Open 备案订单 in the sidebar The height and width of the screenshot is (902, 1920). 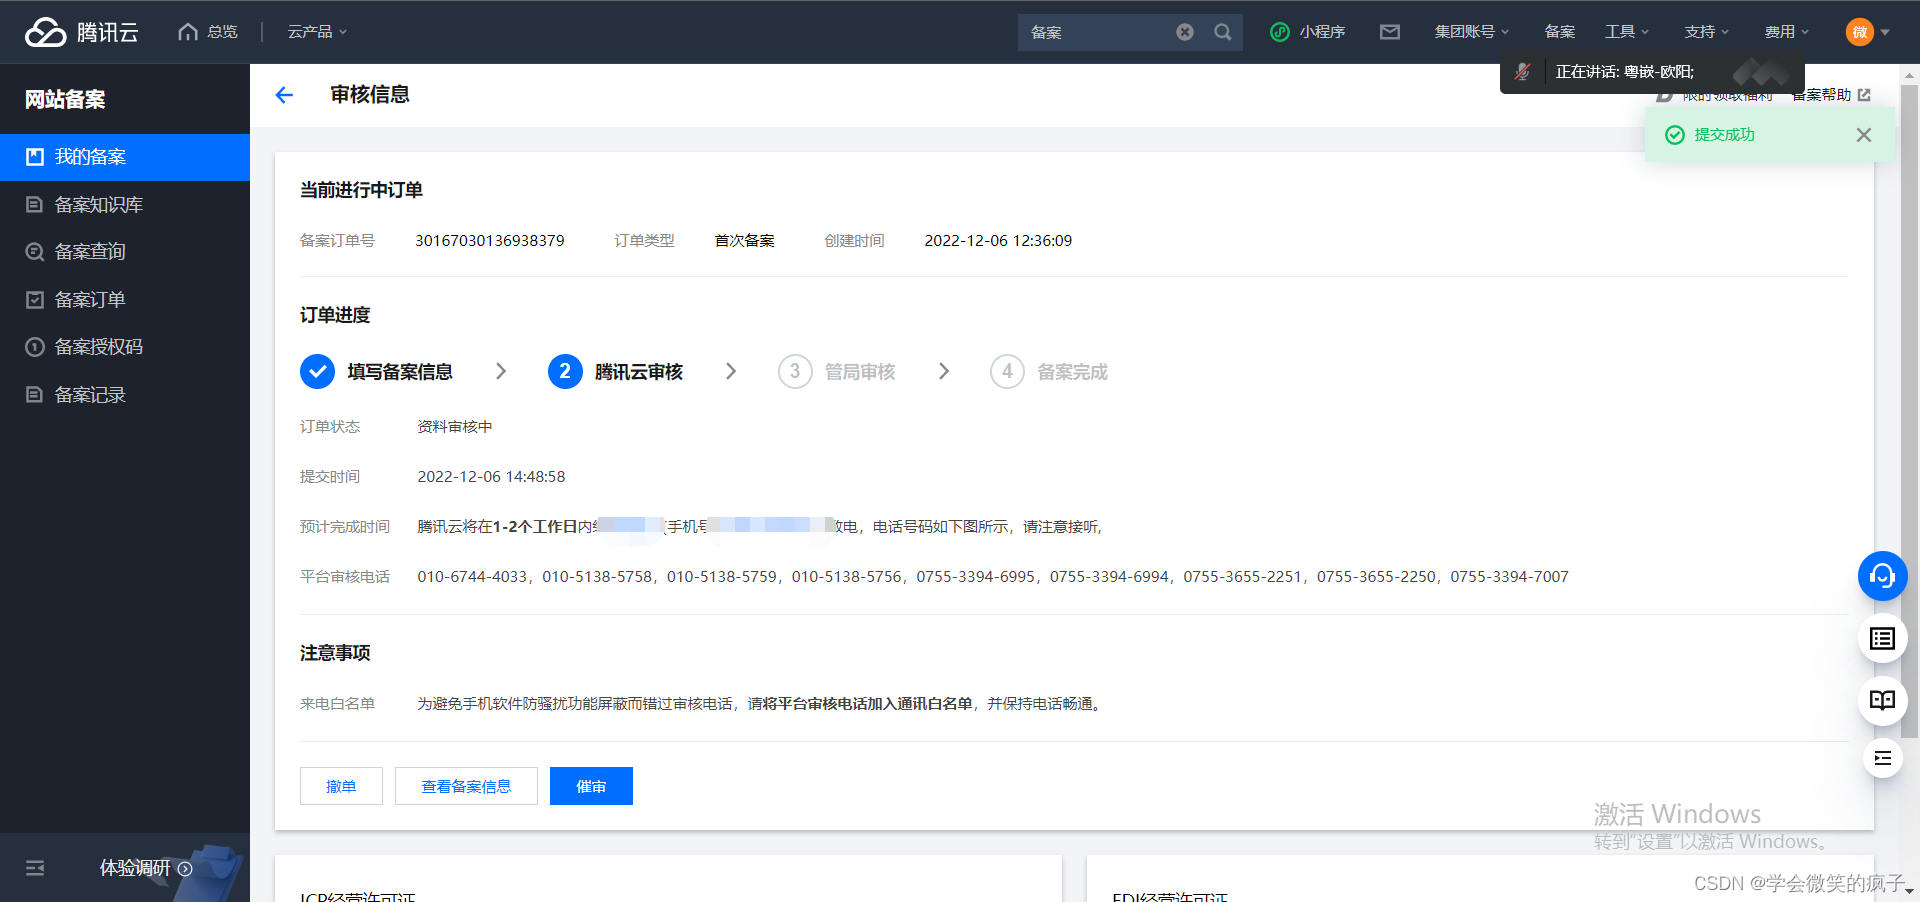pyautogui.click(x=125, y=300)
